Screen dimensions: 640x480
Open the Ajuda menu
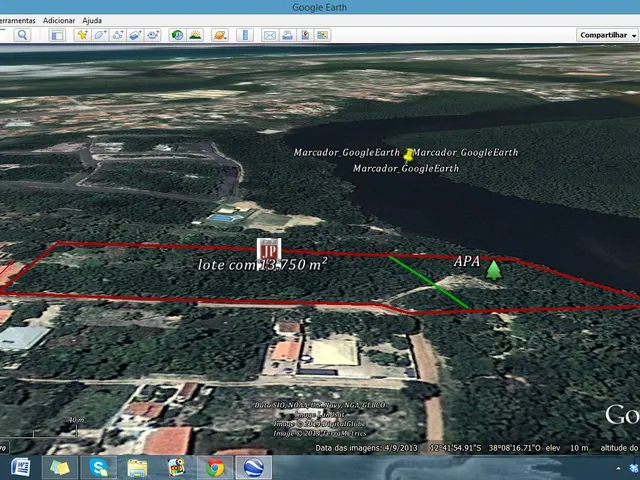[x=92, y=20]
